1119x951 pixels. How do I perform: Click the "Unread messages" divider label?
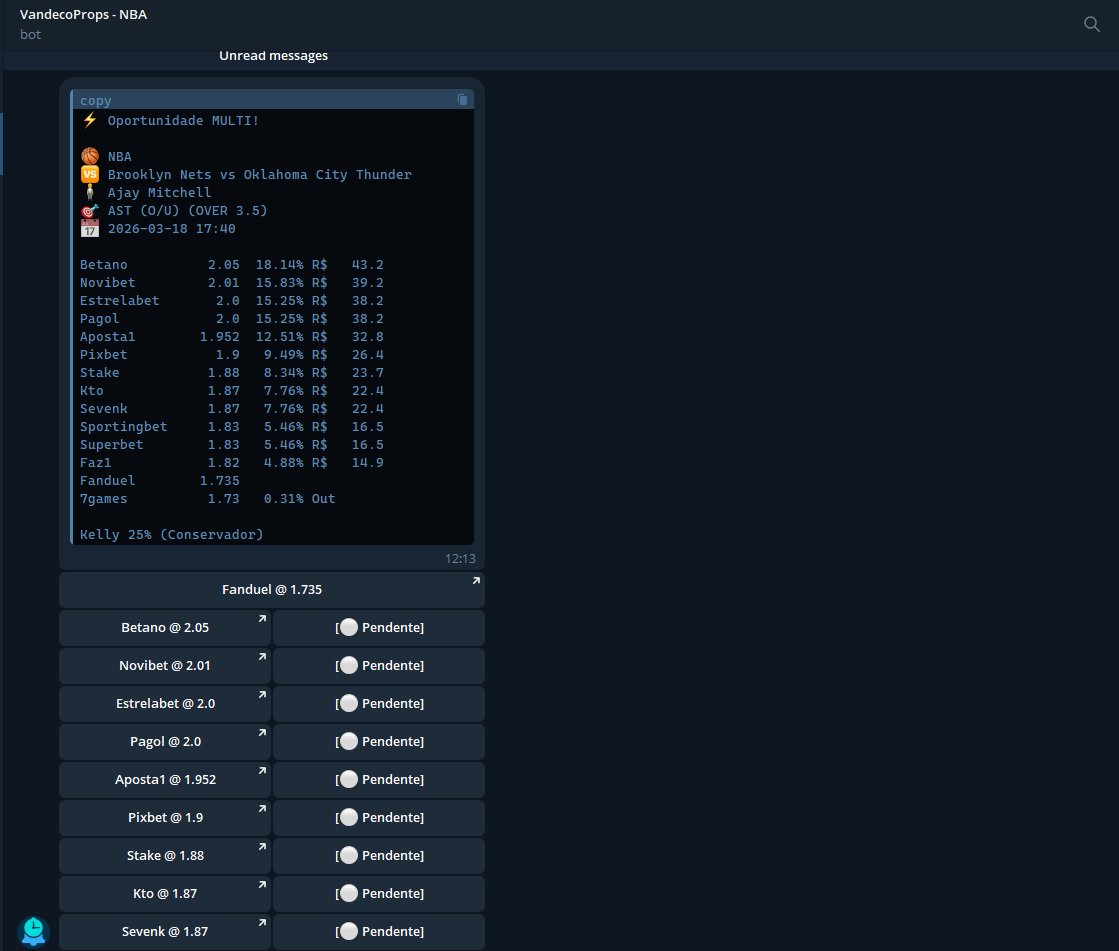coord(273,56)
